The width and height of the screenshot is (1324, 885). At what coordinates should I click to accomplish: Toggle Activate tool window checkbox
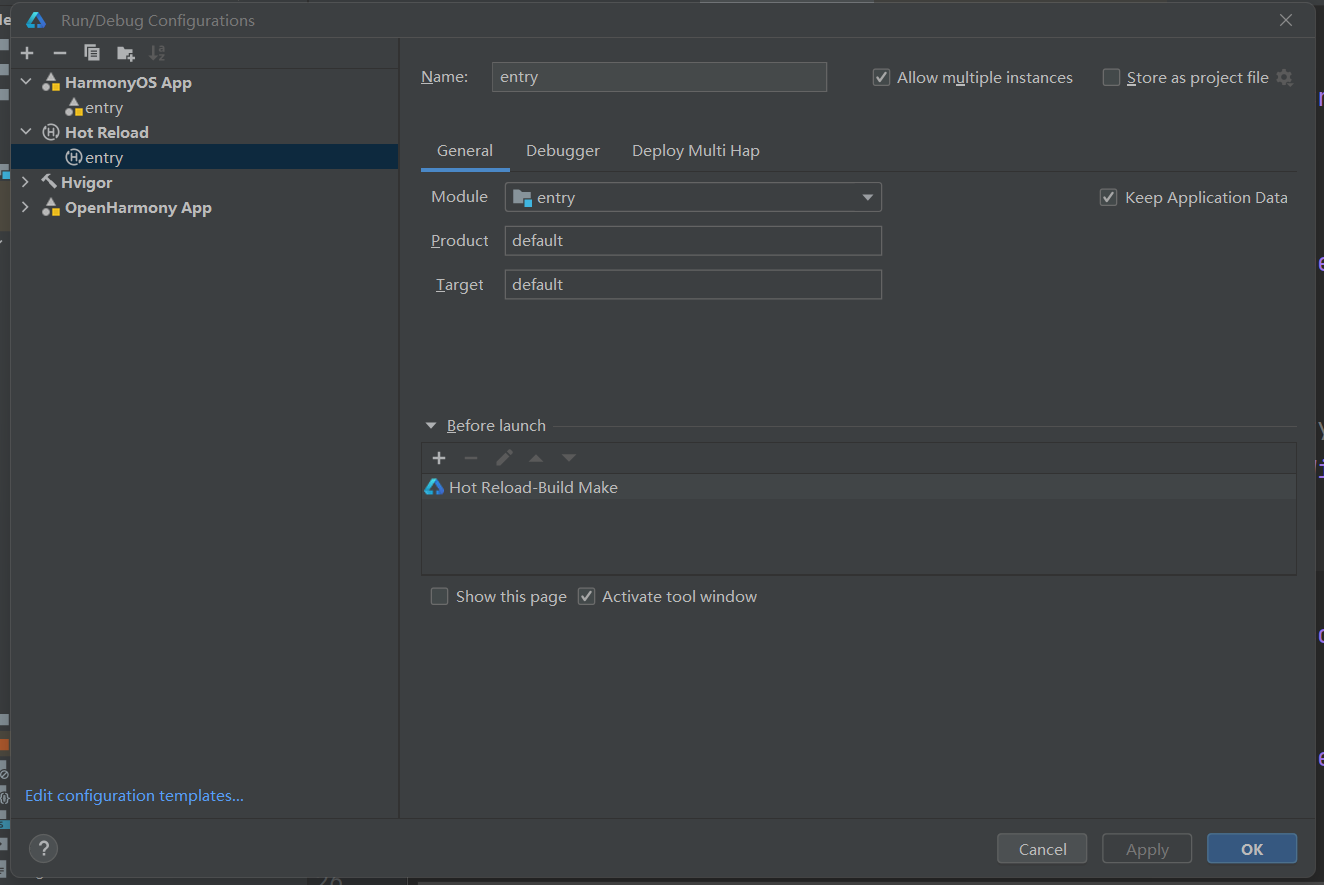pyautogui.click(x=587, y=597)
